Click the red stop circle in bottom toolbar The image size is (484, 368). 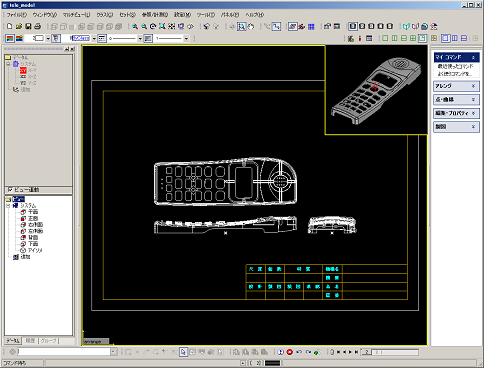[290, 352]
